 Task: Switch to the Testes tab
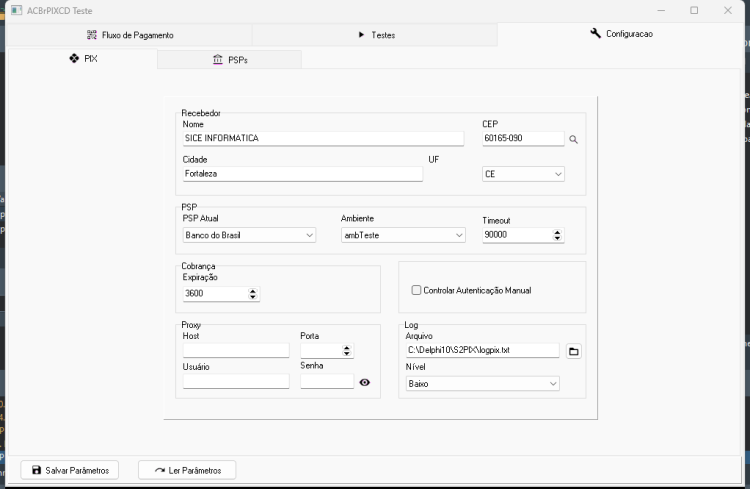point(375,35)
